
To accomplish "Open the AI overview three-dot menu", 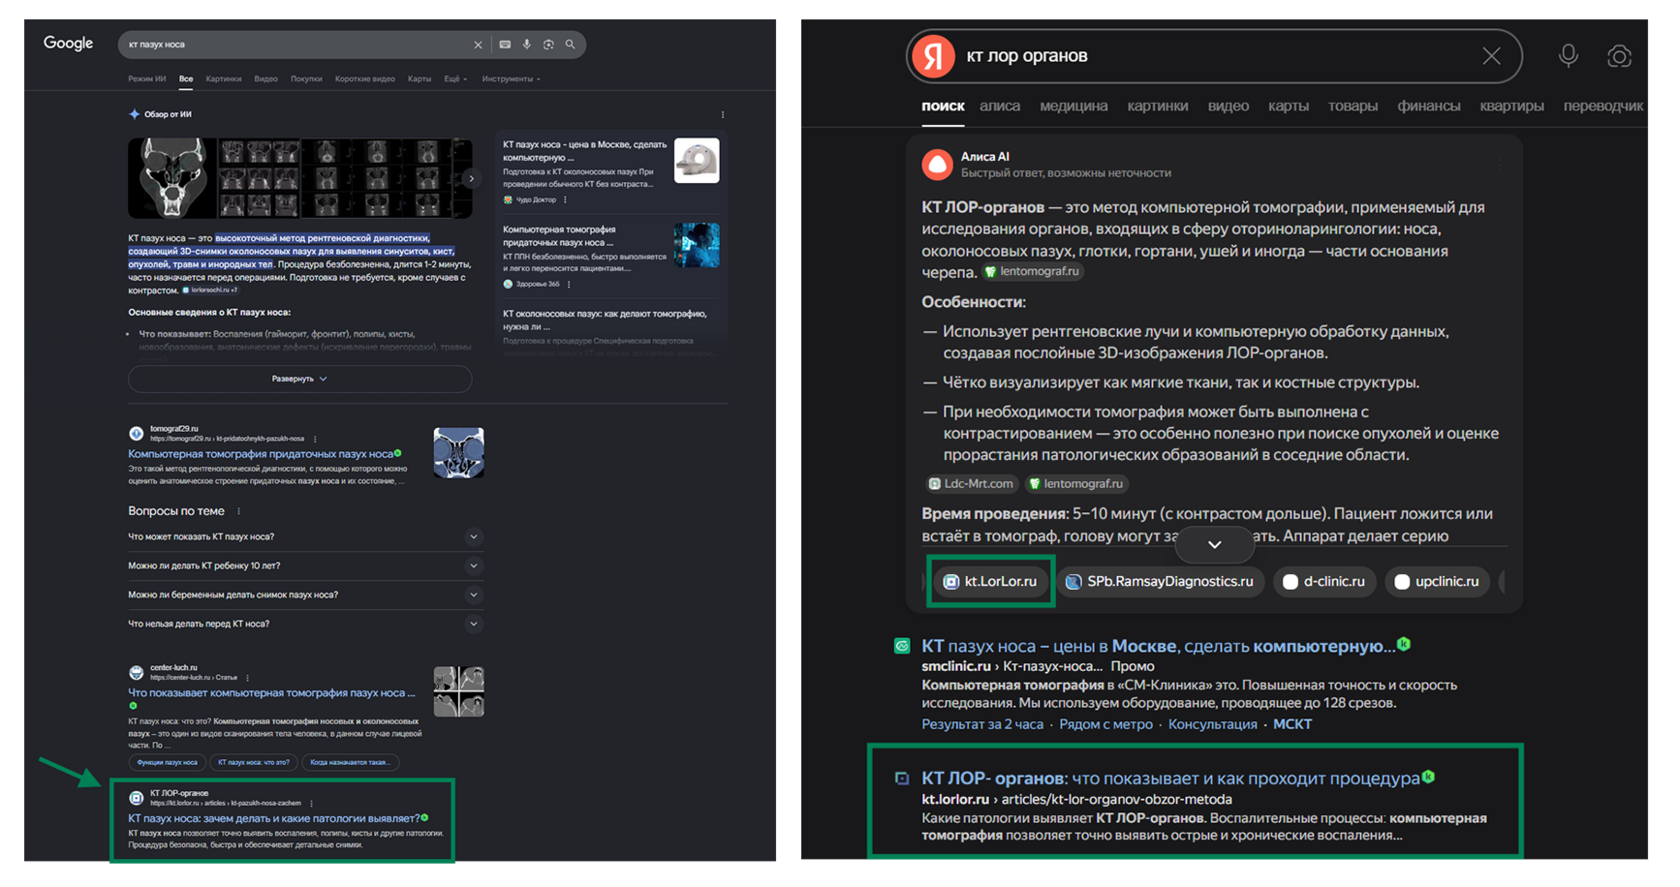I will [723, 115].
